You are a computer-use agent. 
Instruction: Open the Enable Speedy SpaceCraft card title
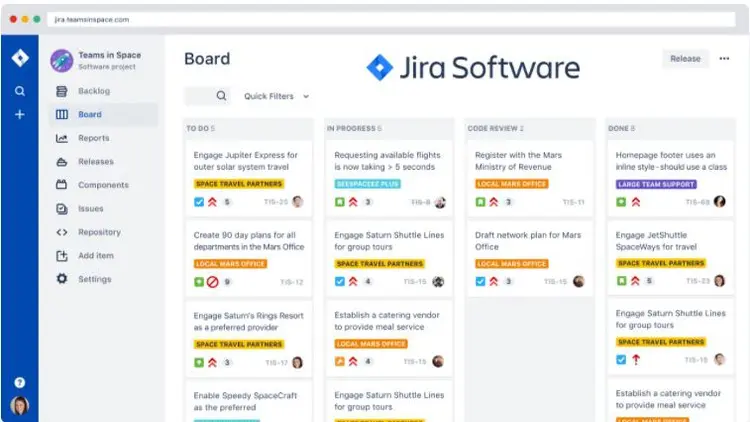(x=245, y=401)
